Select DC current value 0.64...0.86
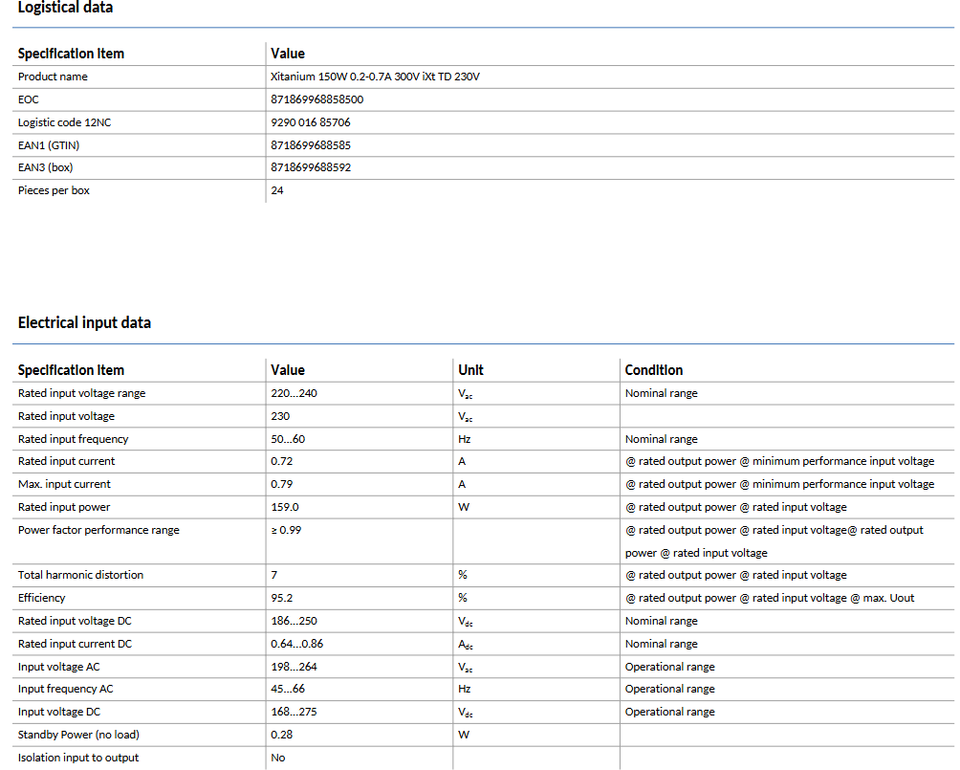The width and height of the screenshot is (960, 770). coord(297,644)
